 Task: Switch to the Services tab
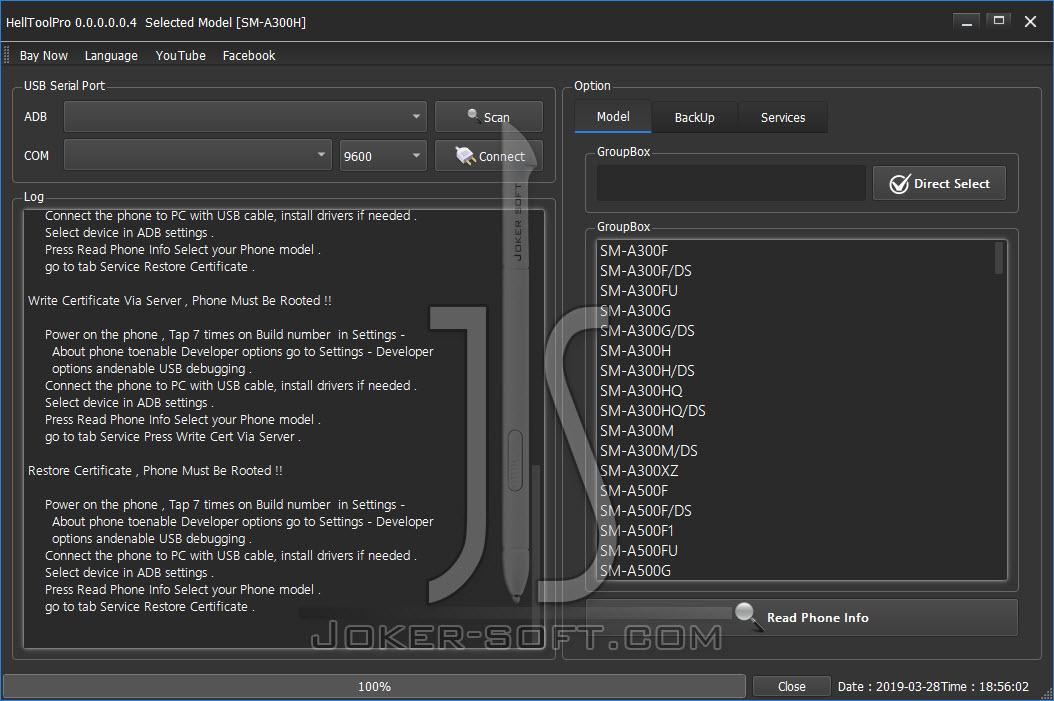coord(782,118)
